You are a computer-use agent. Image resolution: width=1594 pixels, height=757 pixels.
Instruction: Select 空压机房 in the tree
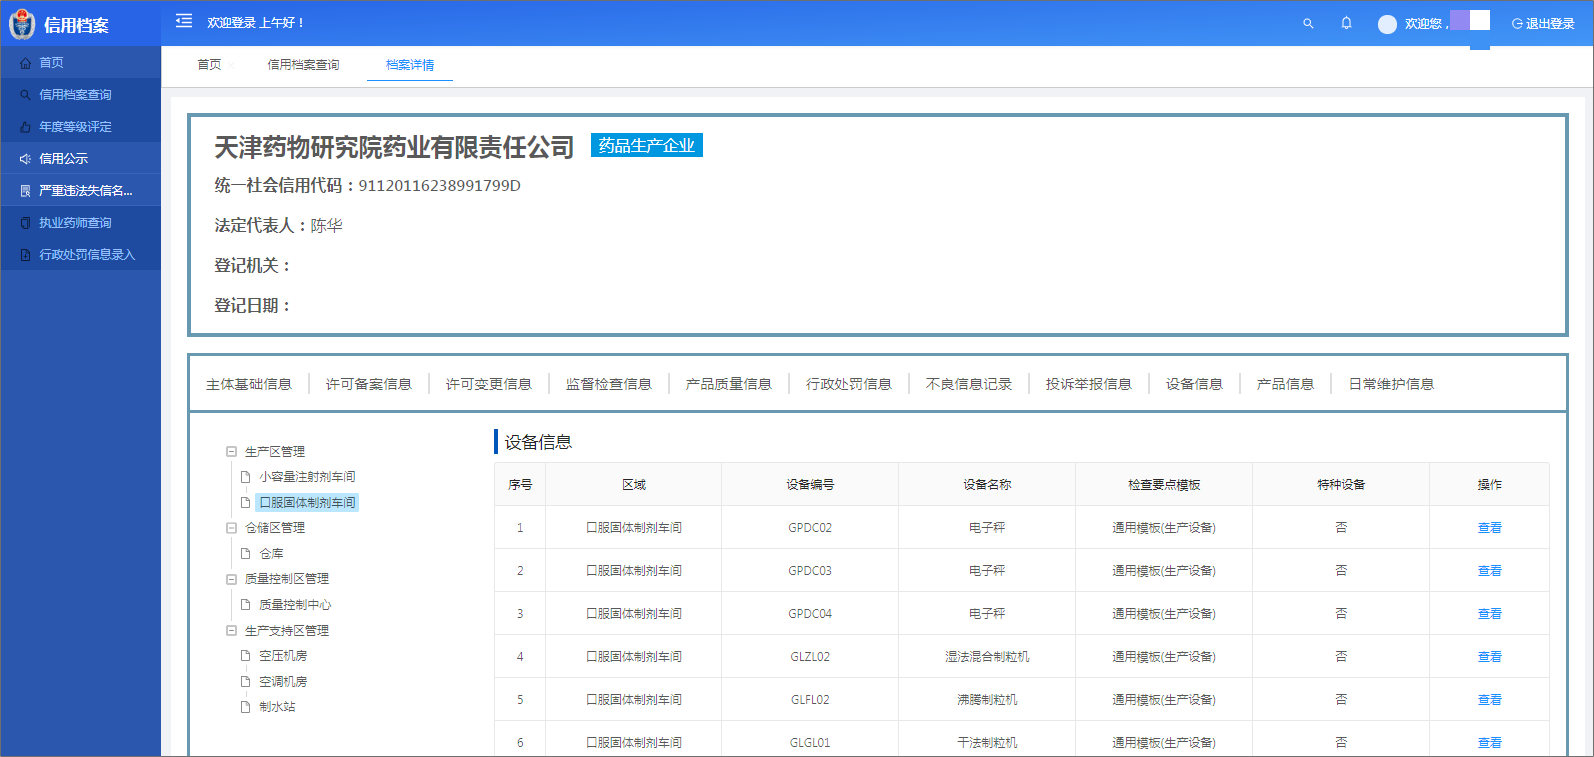[x=283, y=656]
